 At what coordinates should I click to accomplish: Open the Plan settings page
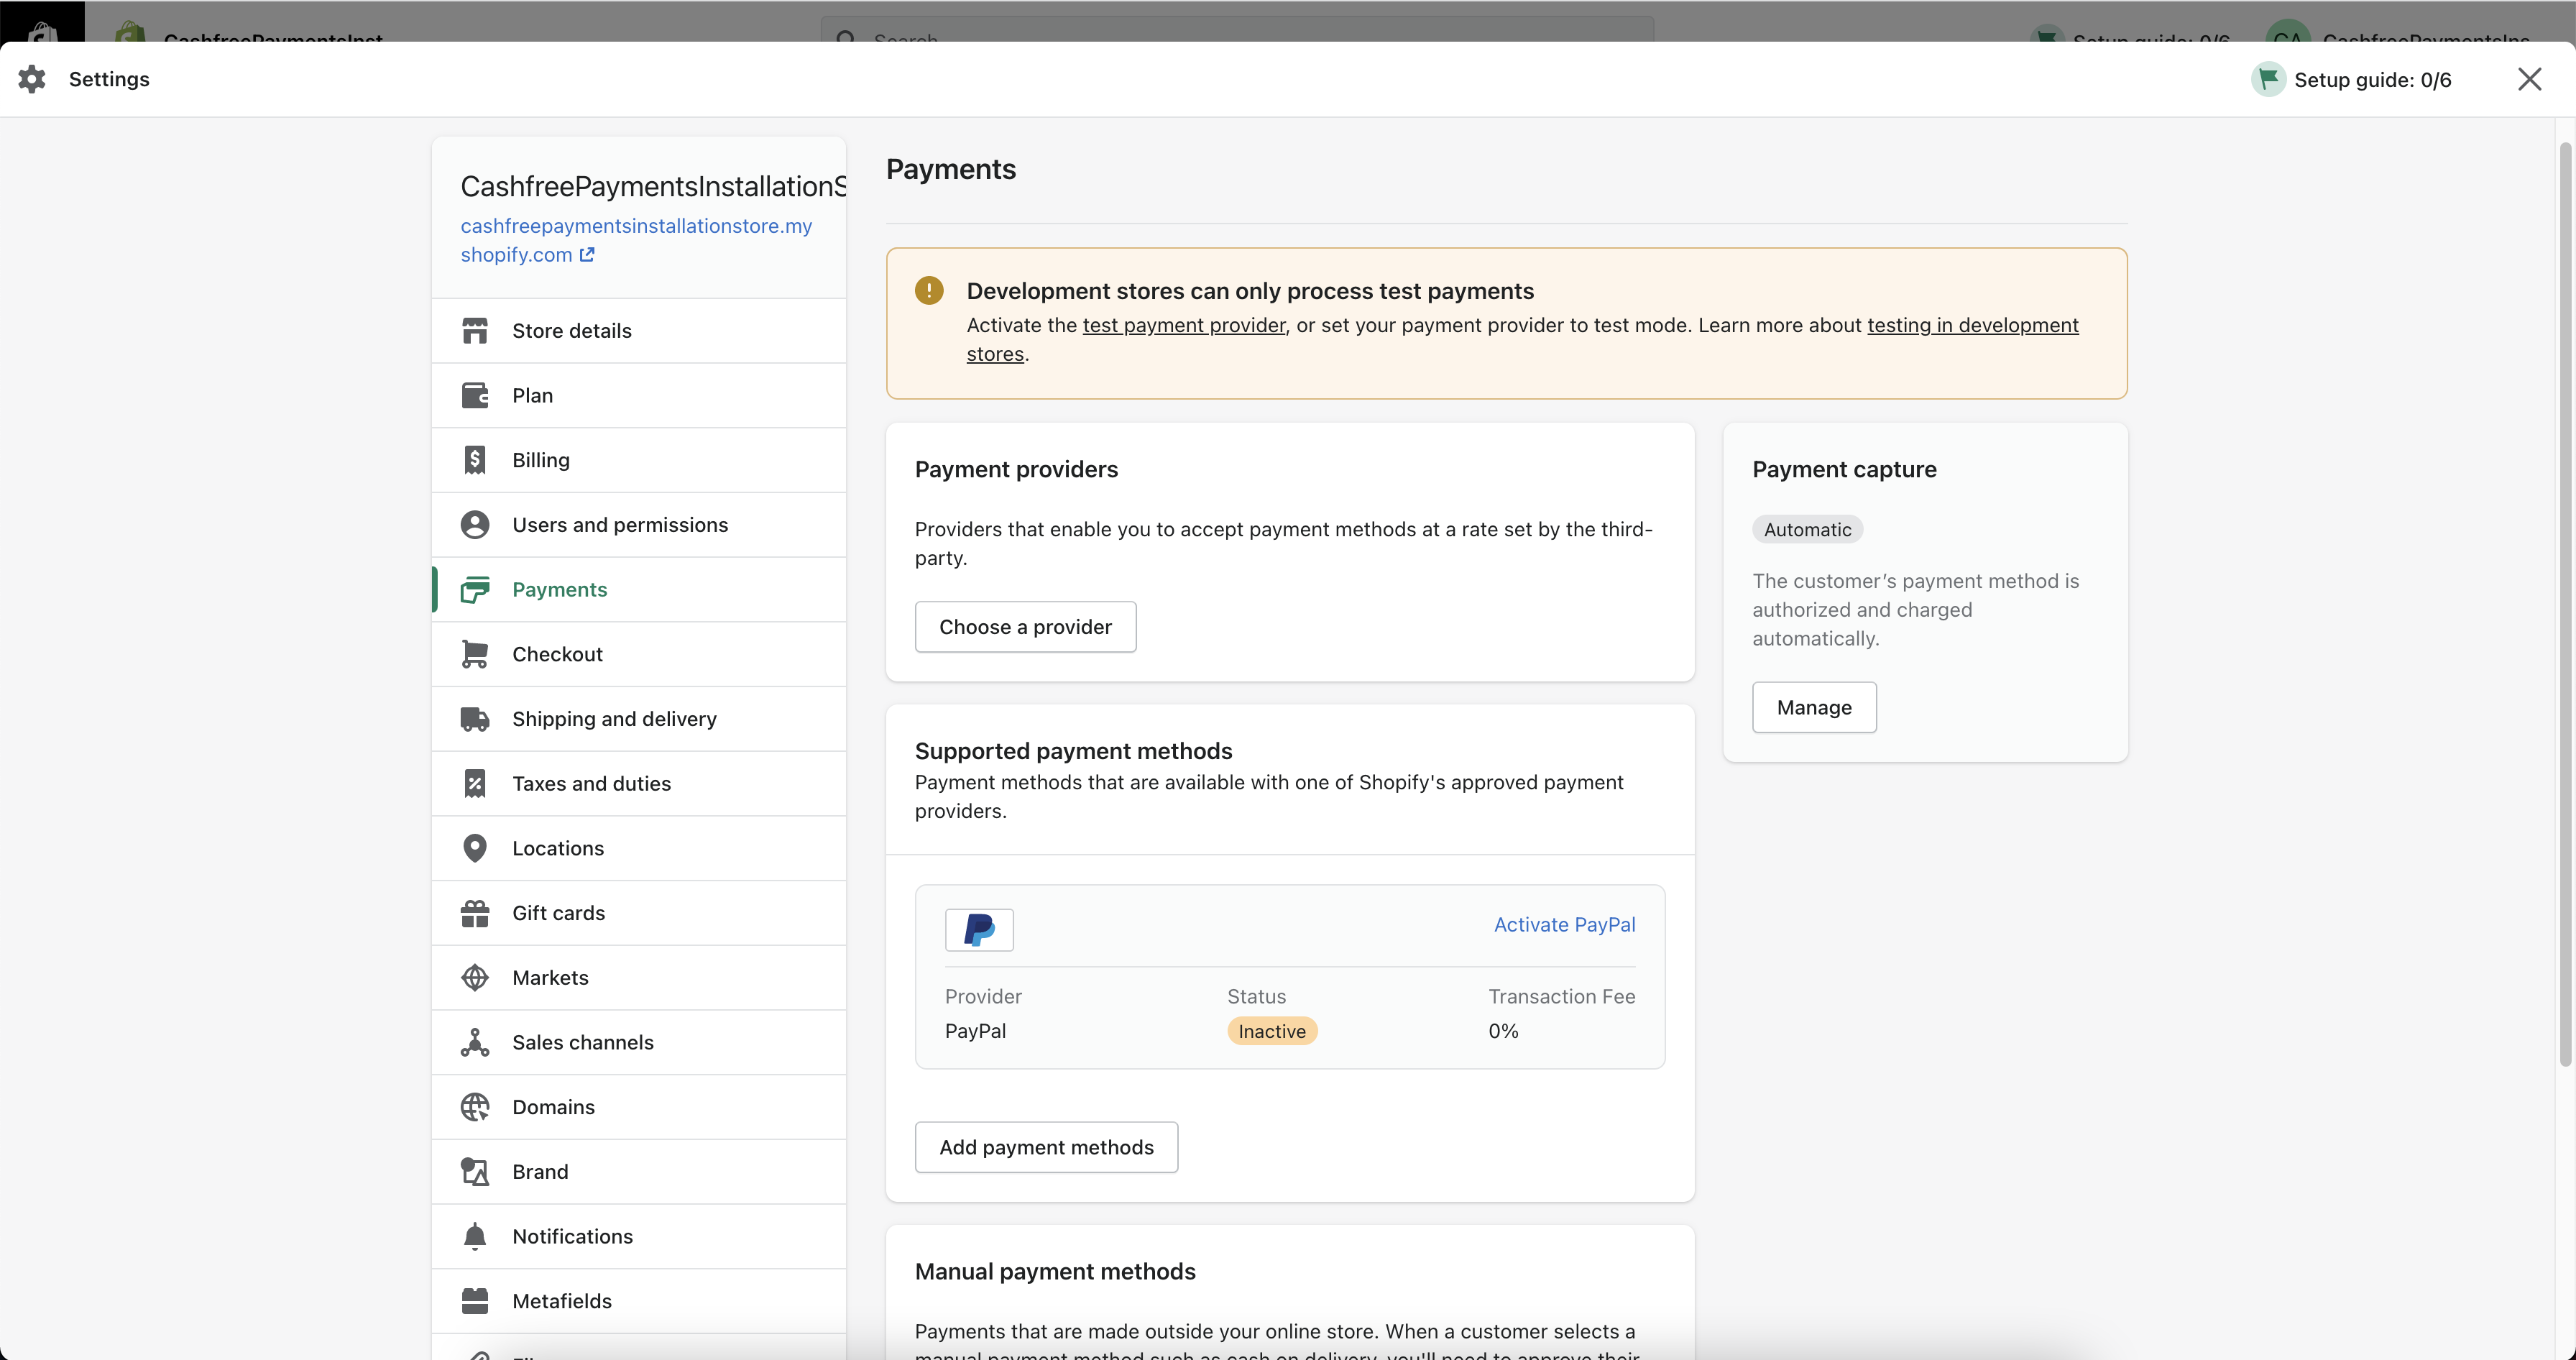(639, 396)
